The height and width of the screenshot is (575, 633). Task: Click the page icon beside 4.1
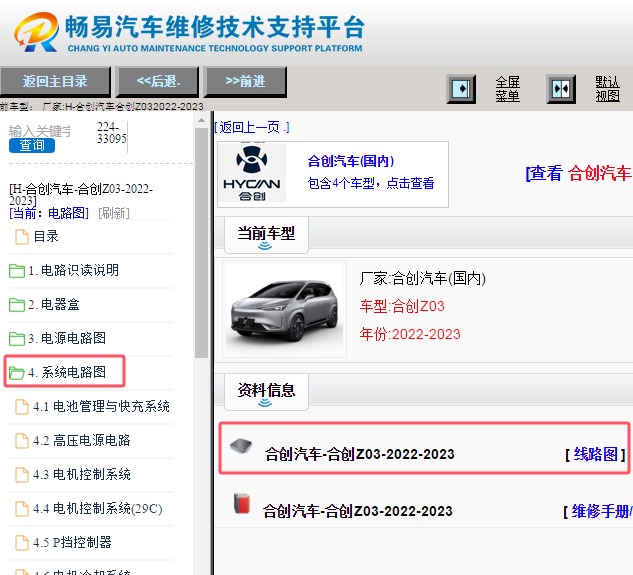click(22, 407)
